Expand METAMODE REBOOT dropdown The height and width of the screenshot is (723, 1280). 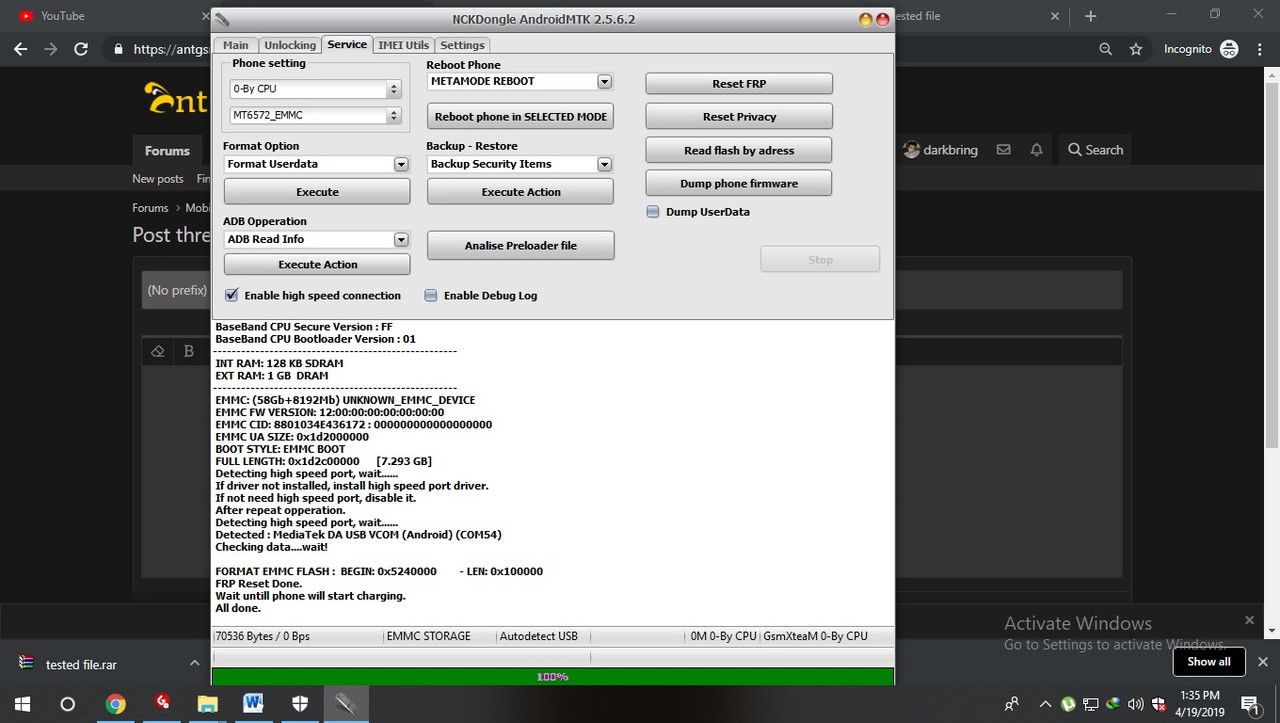pyautogui.click(x=604, y=81)
